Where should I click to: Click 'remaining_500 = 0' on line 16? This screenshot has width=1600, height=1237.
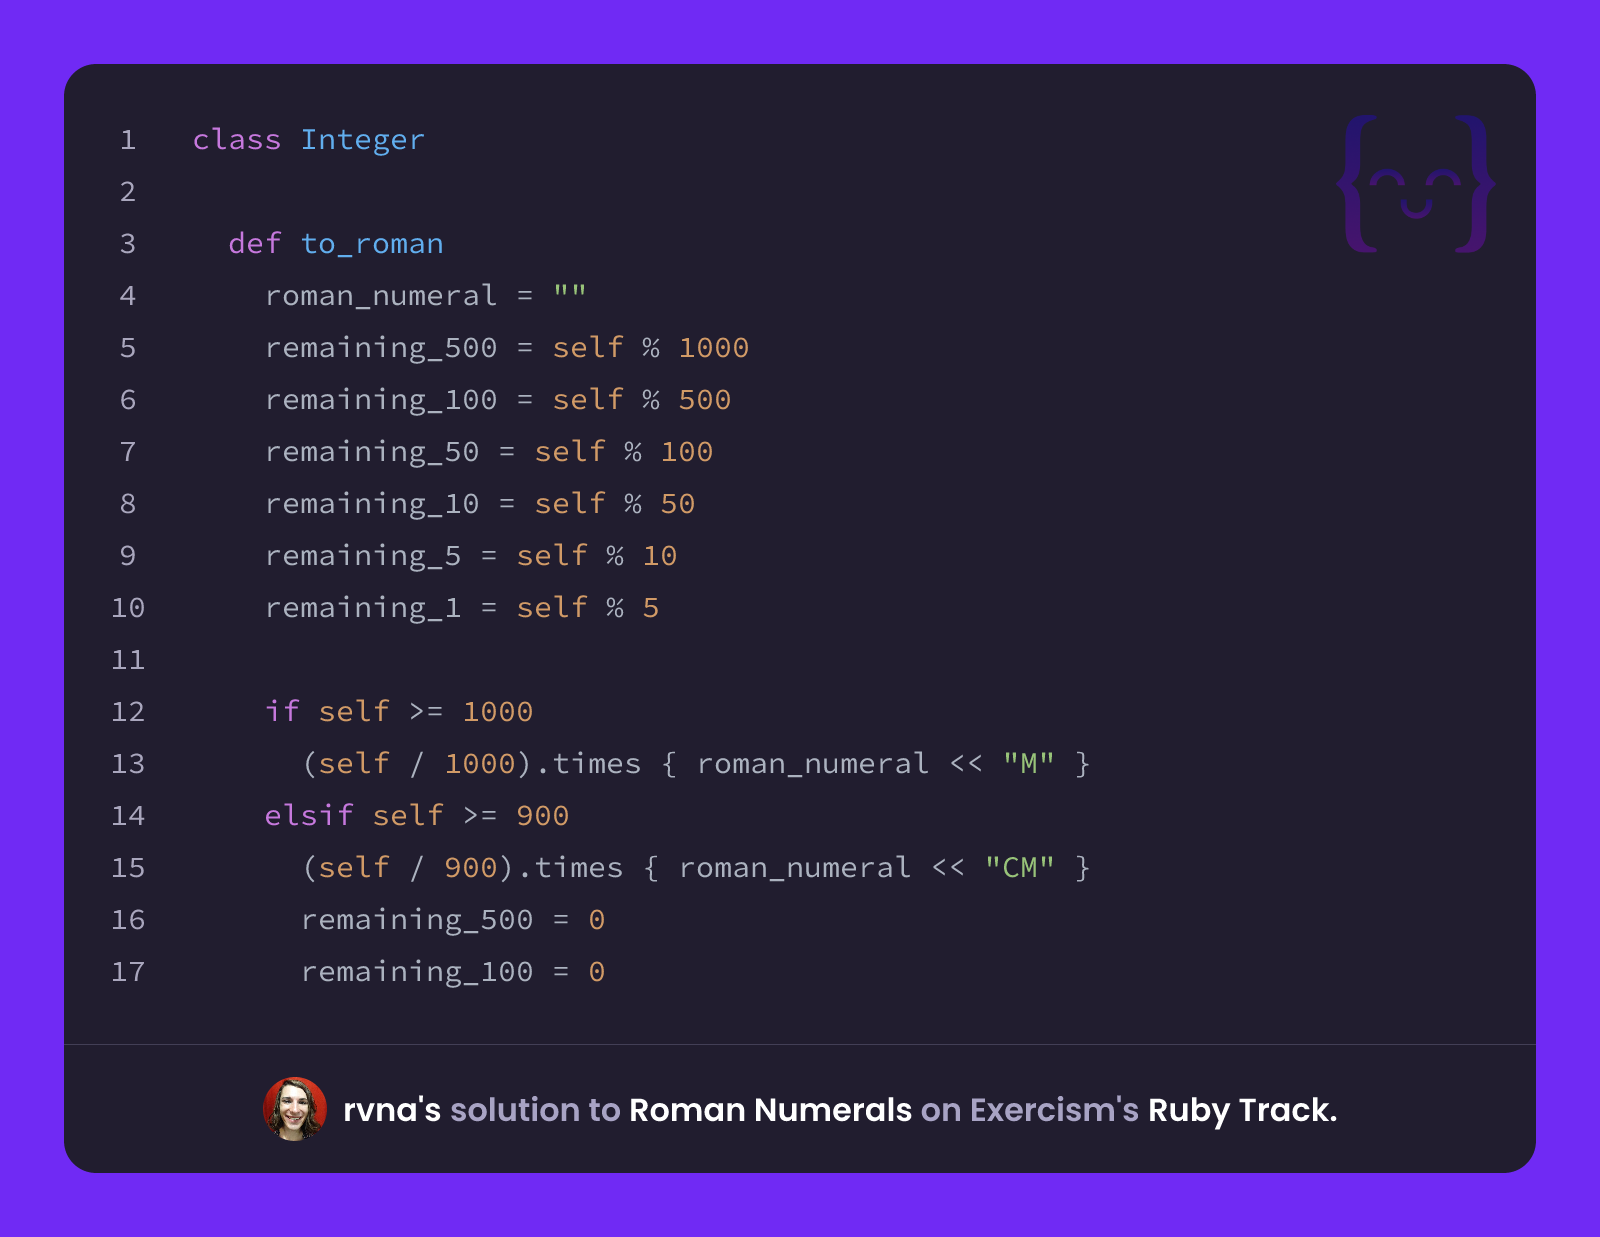[453, 920]
